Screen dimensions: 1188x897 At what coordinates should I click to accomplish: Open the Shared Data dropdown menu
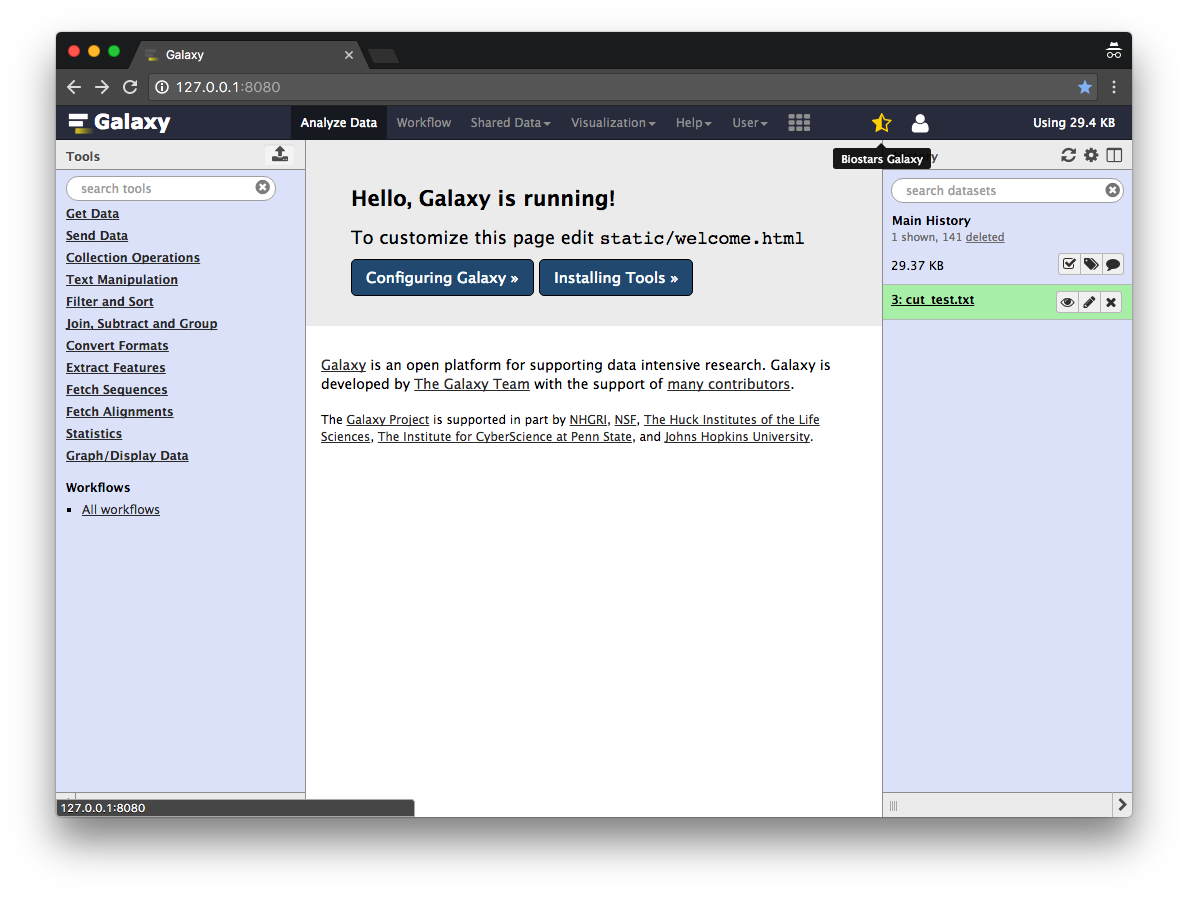510,123
